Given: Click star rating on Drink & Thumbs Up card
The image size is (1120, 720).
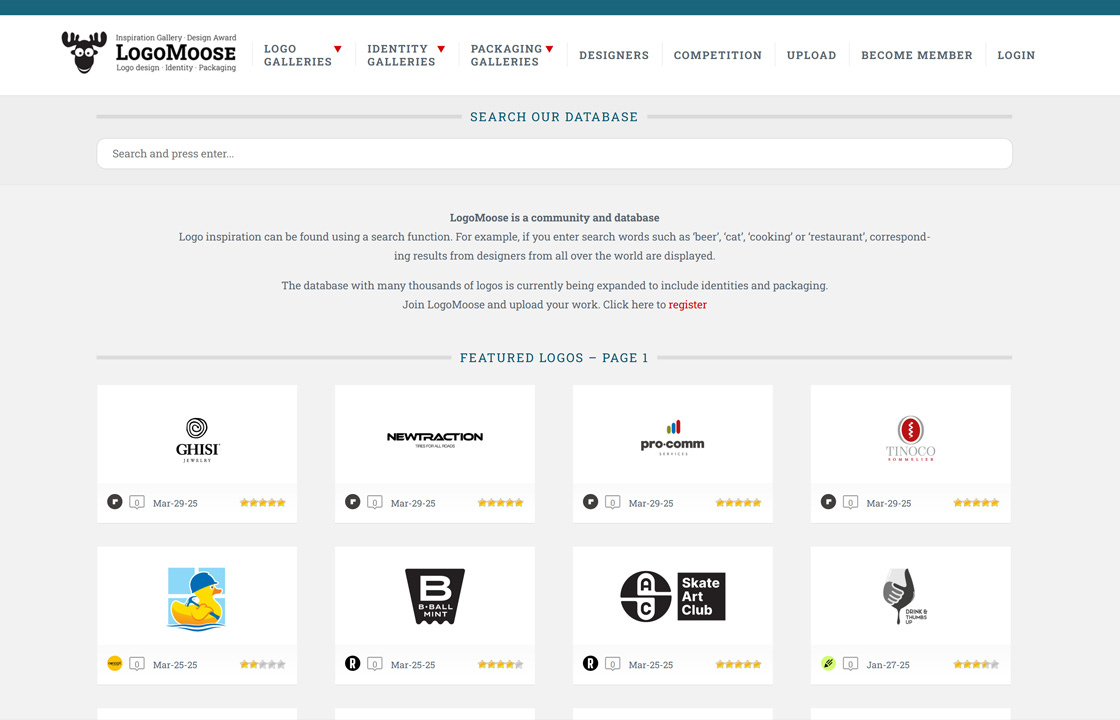Looking at the screenshot, I should [976, 664].
